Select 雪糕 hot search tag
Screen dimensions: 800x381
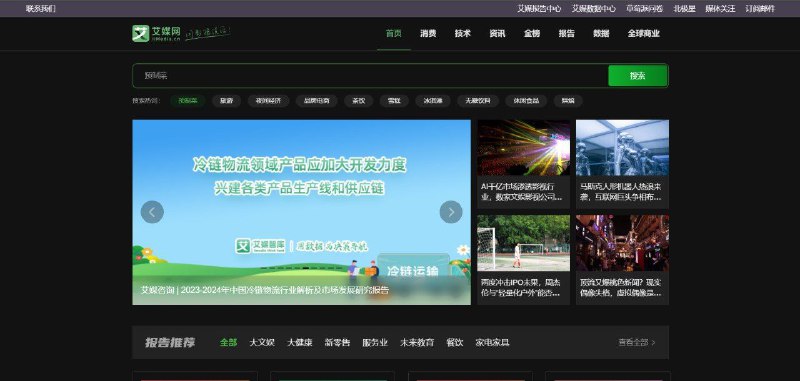point(394,101)
